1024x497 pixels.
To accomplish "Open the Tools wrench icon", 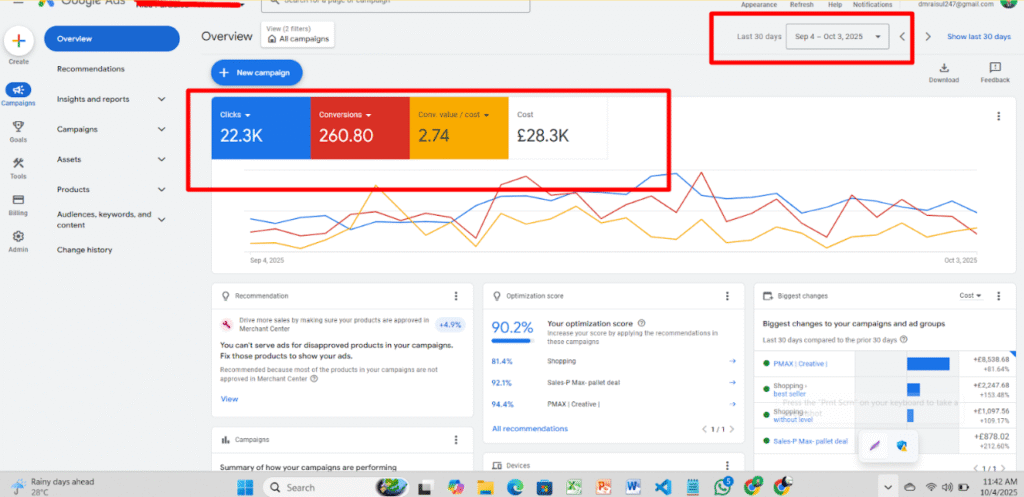I will pyautogui.click(x=18, y=163).
